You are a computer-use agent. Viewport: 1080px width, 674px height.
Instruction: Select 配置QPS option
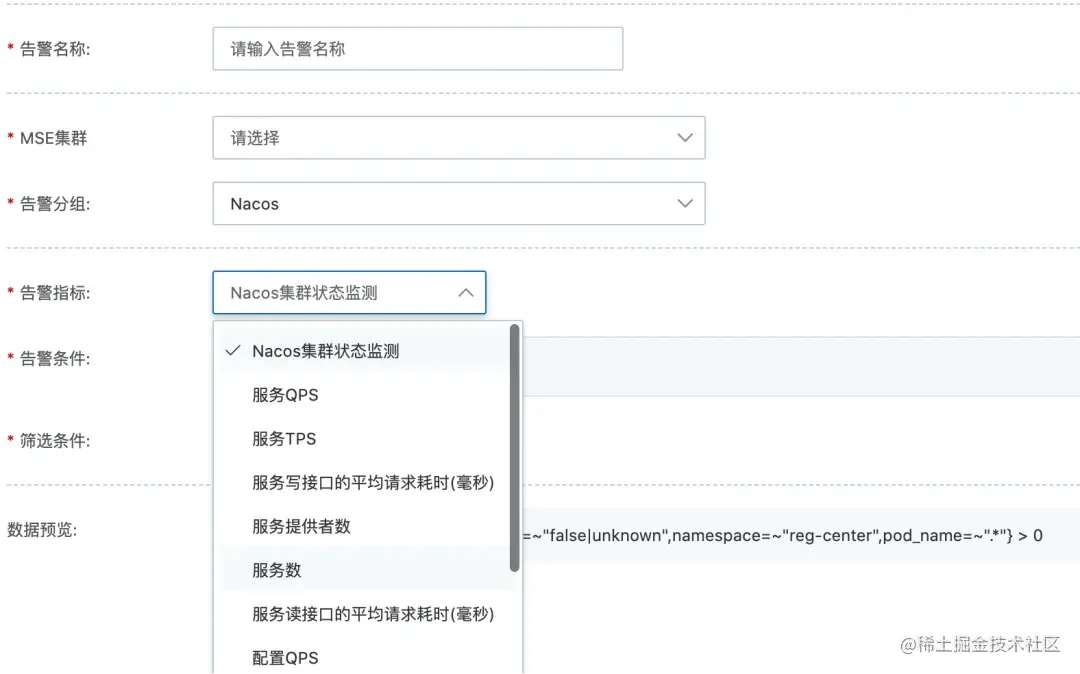[365, 658]
